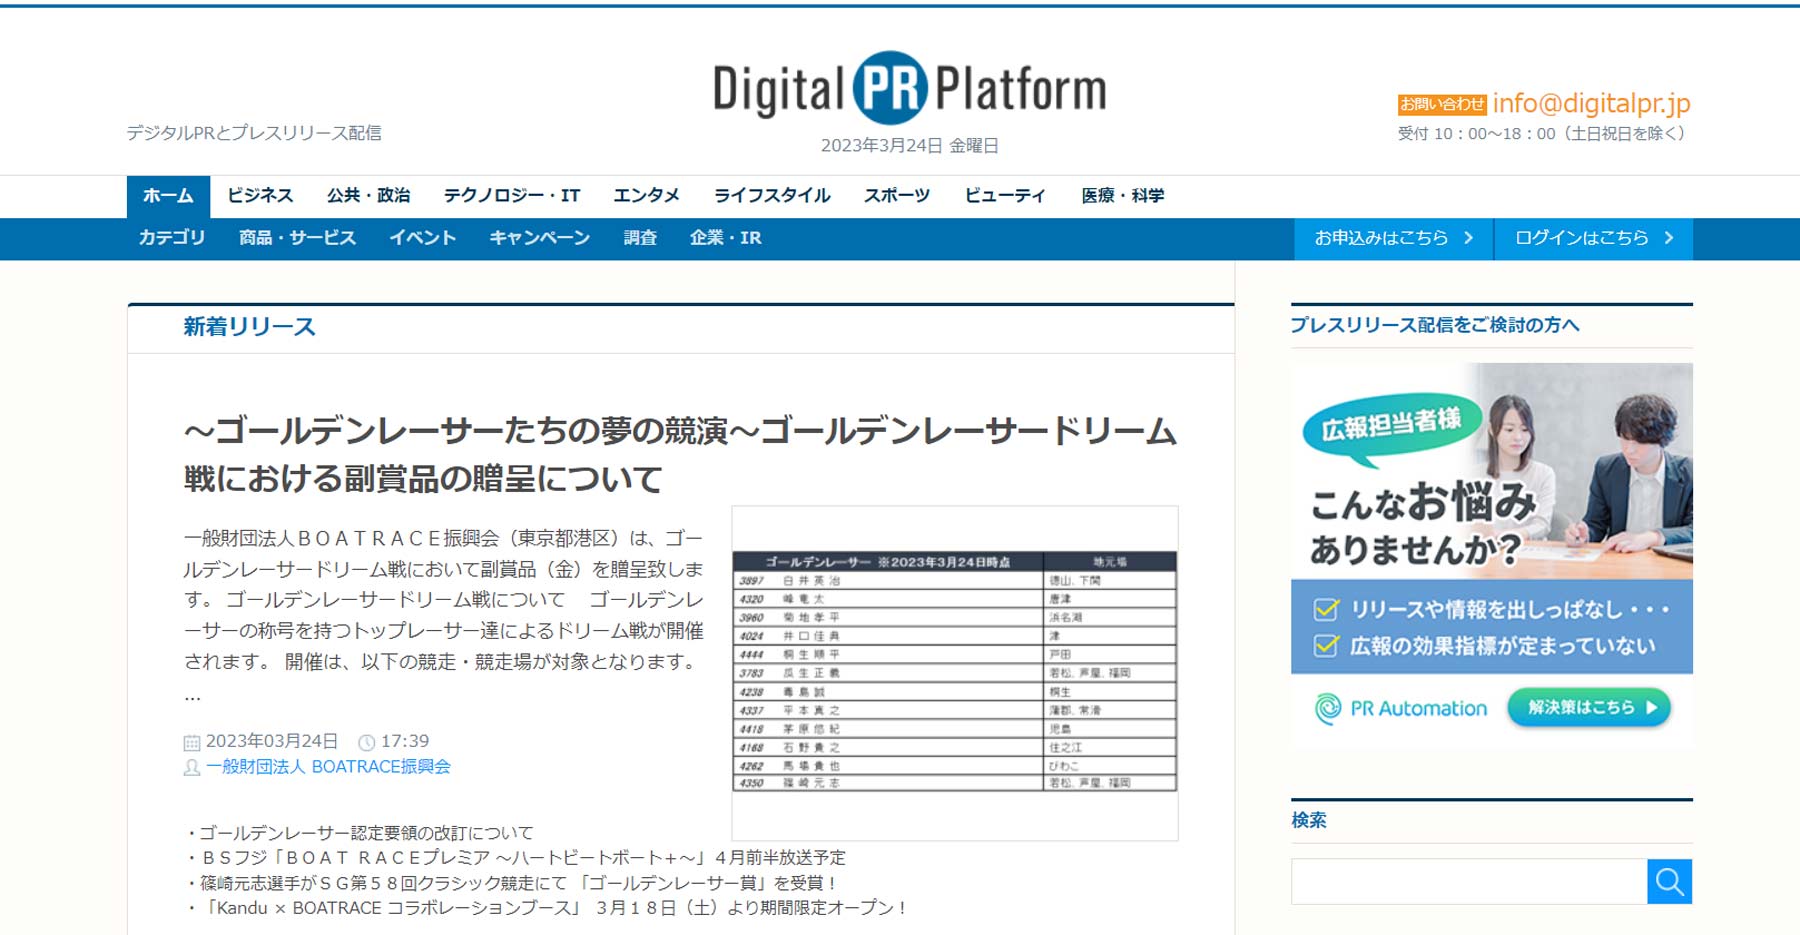Select 企業・IR in blue bar

coord(725,238)
